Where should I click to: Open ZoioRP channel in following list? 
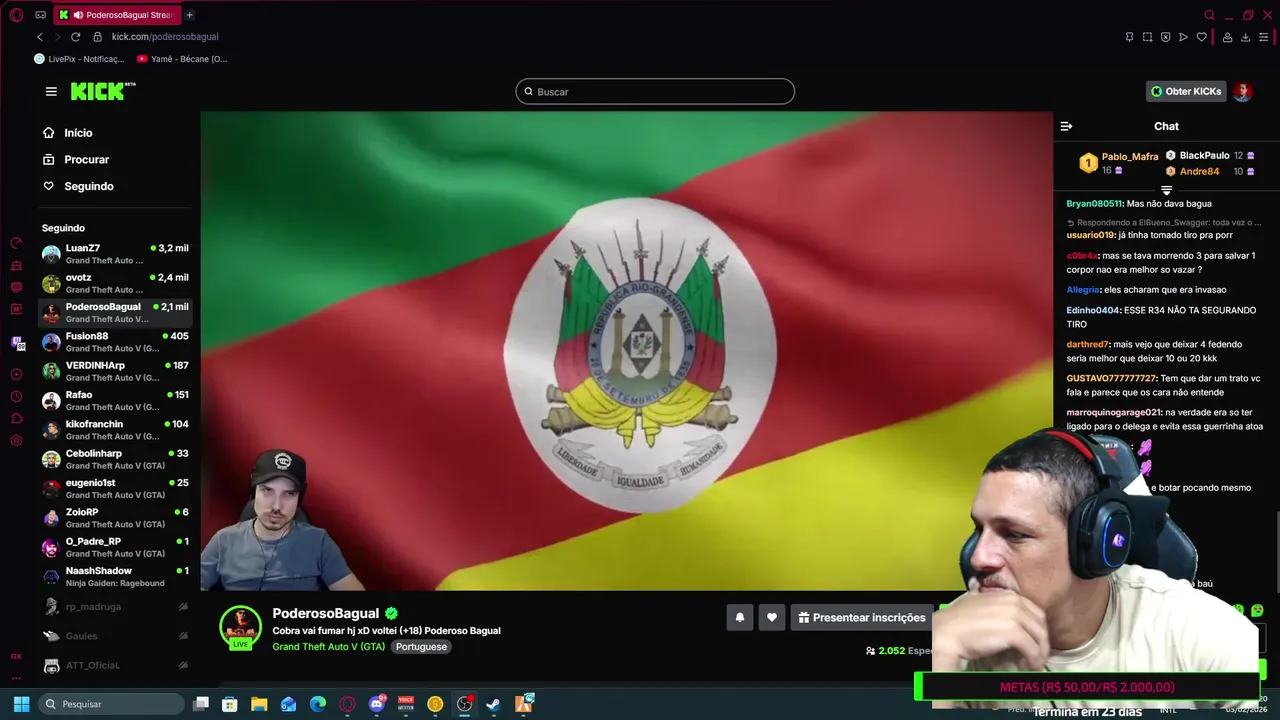pyautogui.click(x=115, y=518)
